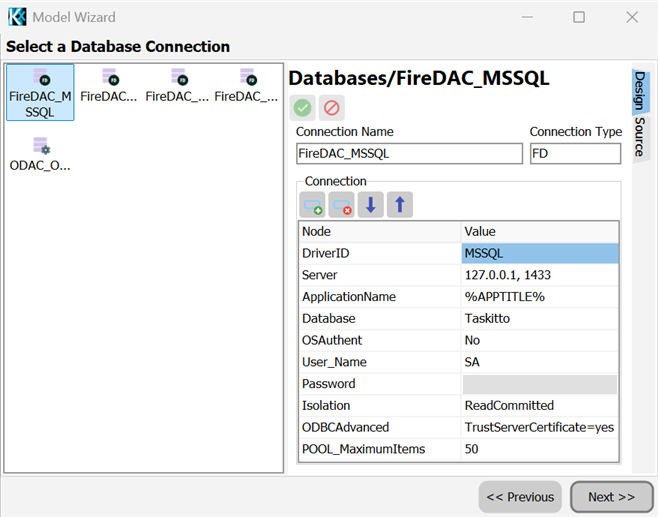Select the User_Name node row
The image size is (658, 517).
pos(380,362)
